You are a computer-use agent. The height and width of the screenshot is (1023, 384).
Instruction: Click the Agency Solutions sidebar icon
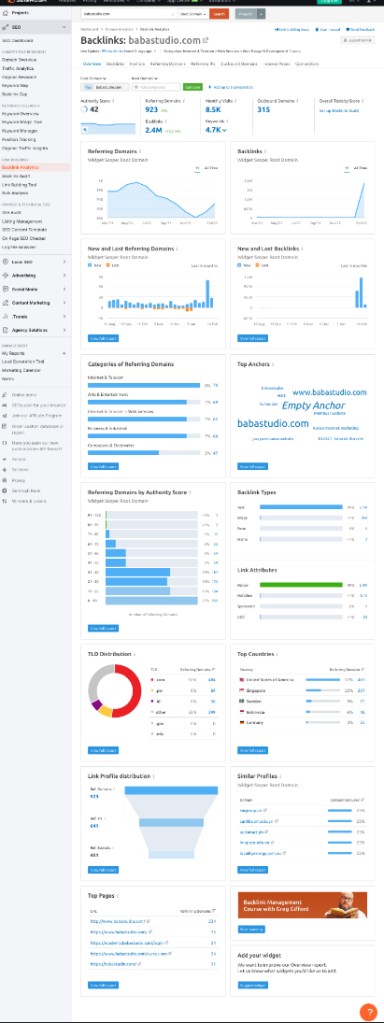pyautogui.click(x=5, y=330)
